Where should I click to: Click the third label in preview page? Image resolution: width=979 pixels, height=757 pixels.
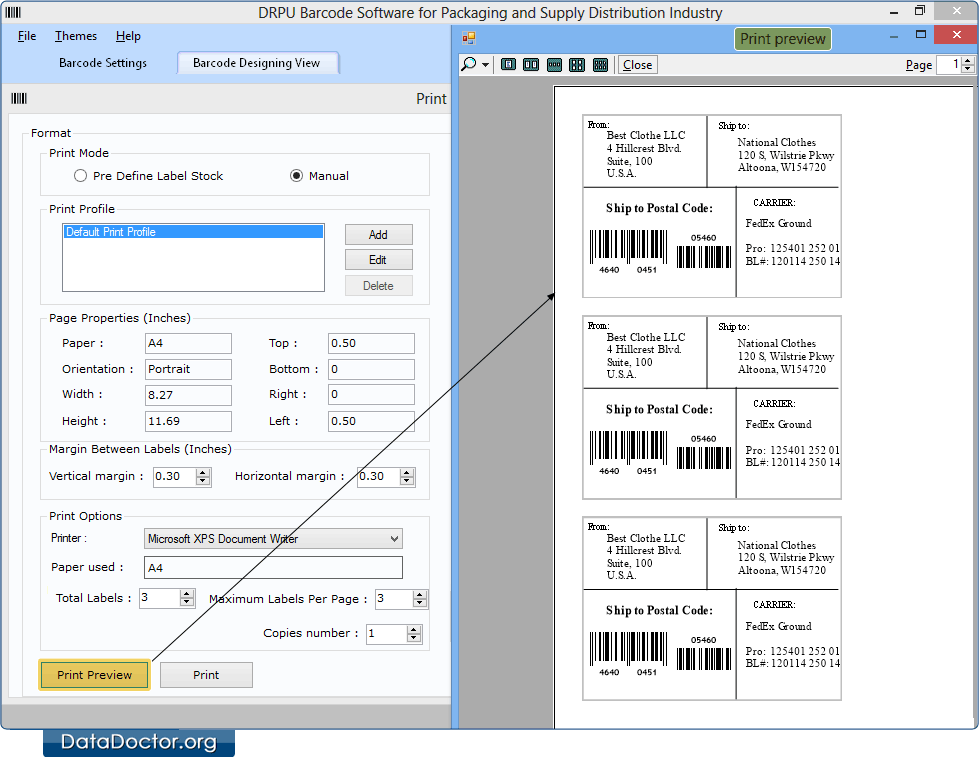[712, 608]
